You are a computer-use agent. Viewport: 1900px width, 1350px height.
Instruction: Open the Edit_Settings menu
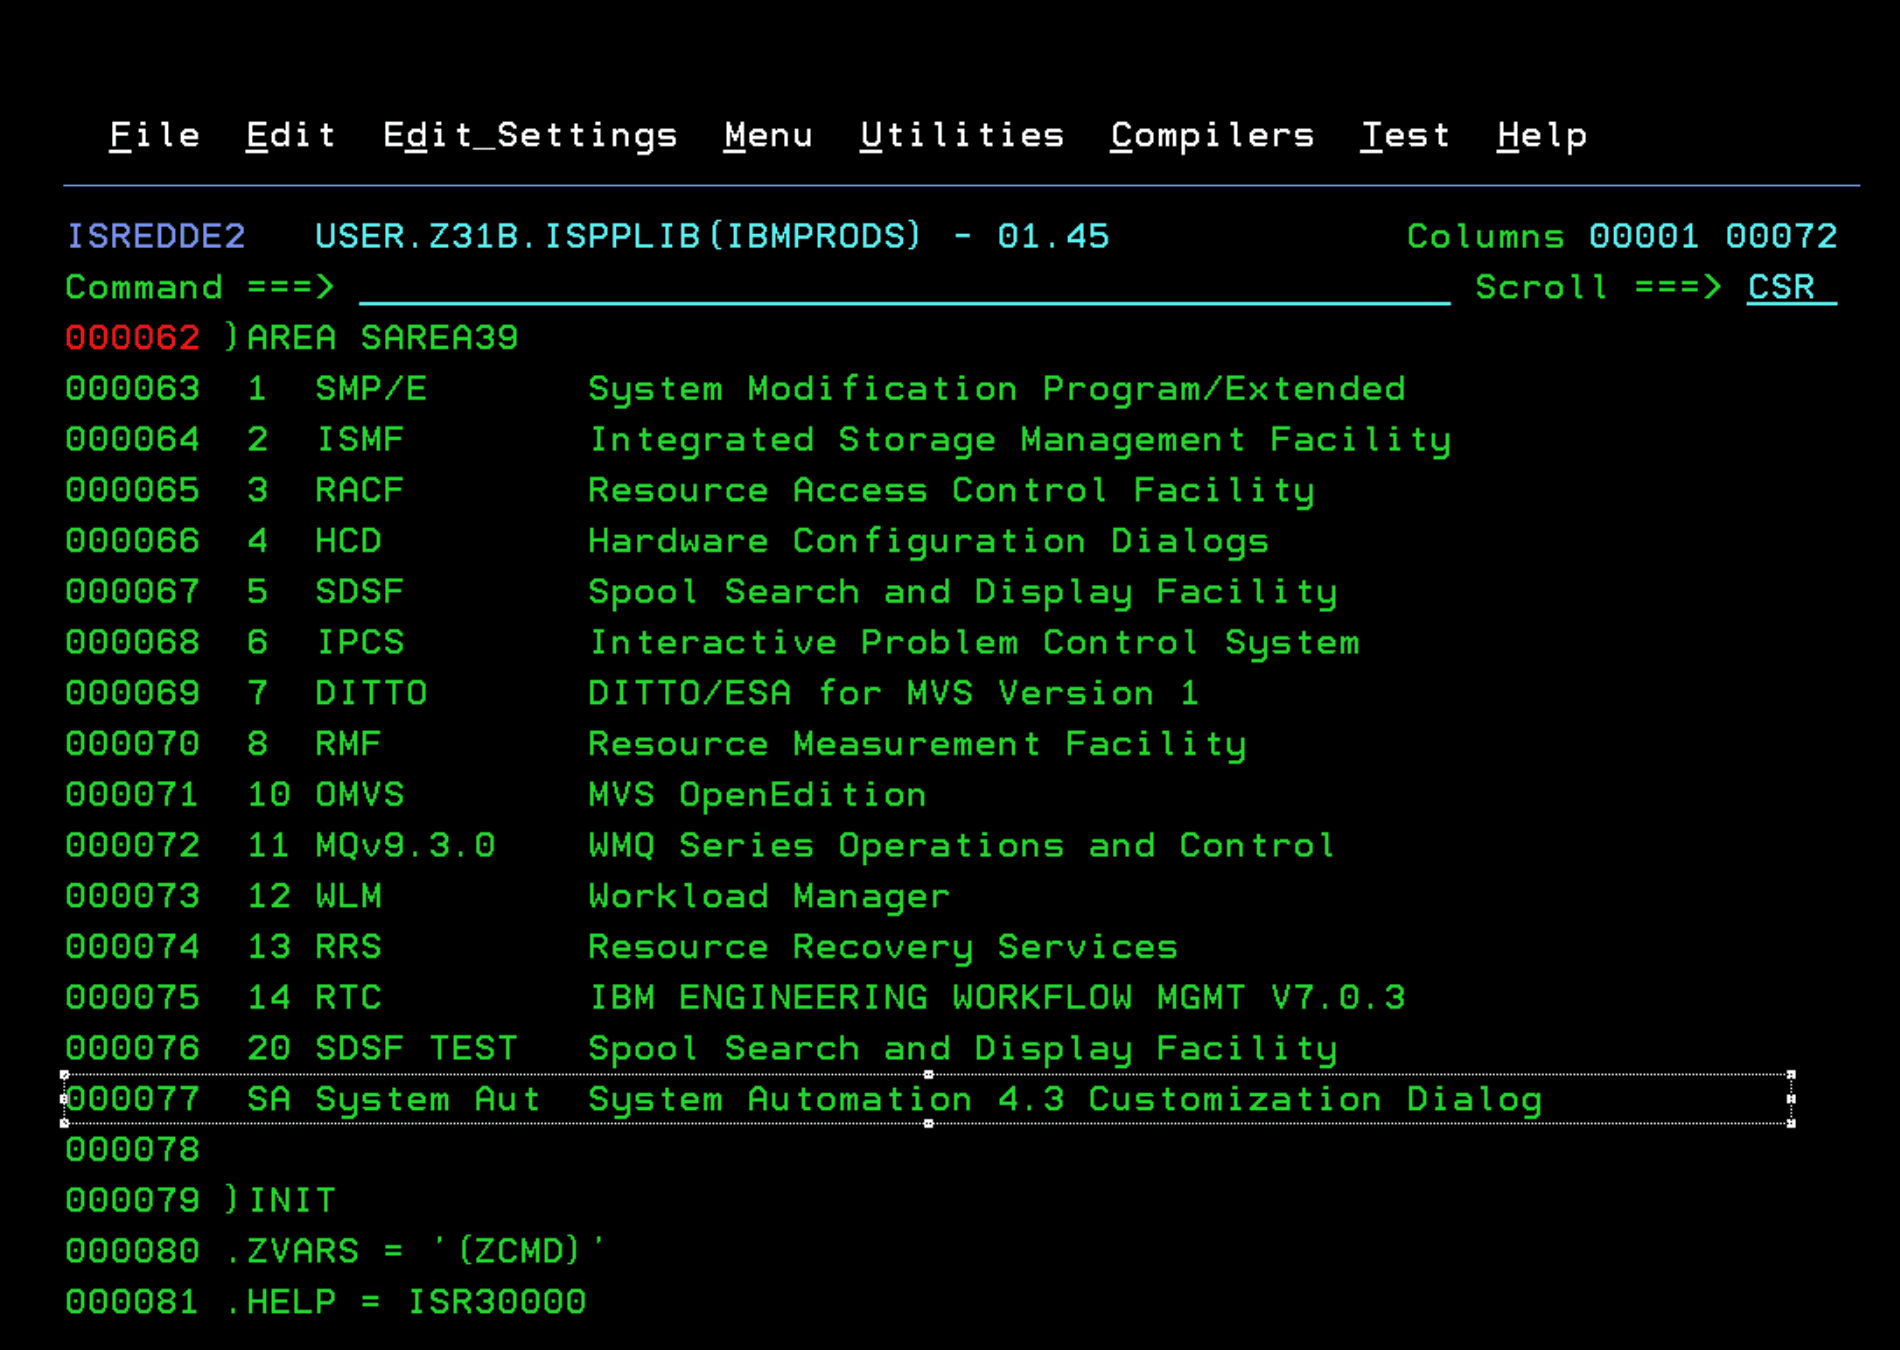pyautogui.click(x=529, y=135)
